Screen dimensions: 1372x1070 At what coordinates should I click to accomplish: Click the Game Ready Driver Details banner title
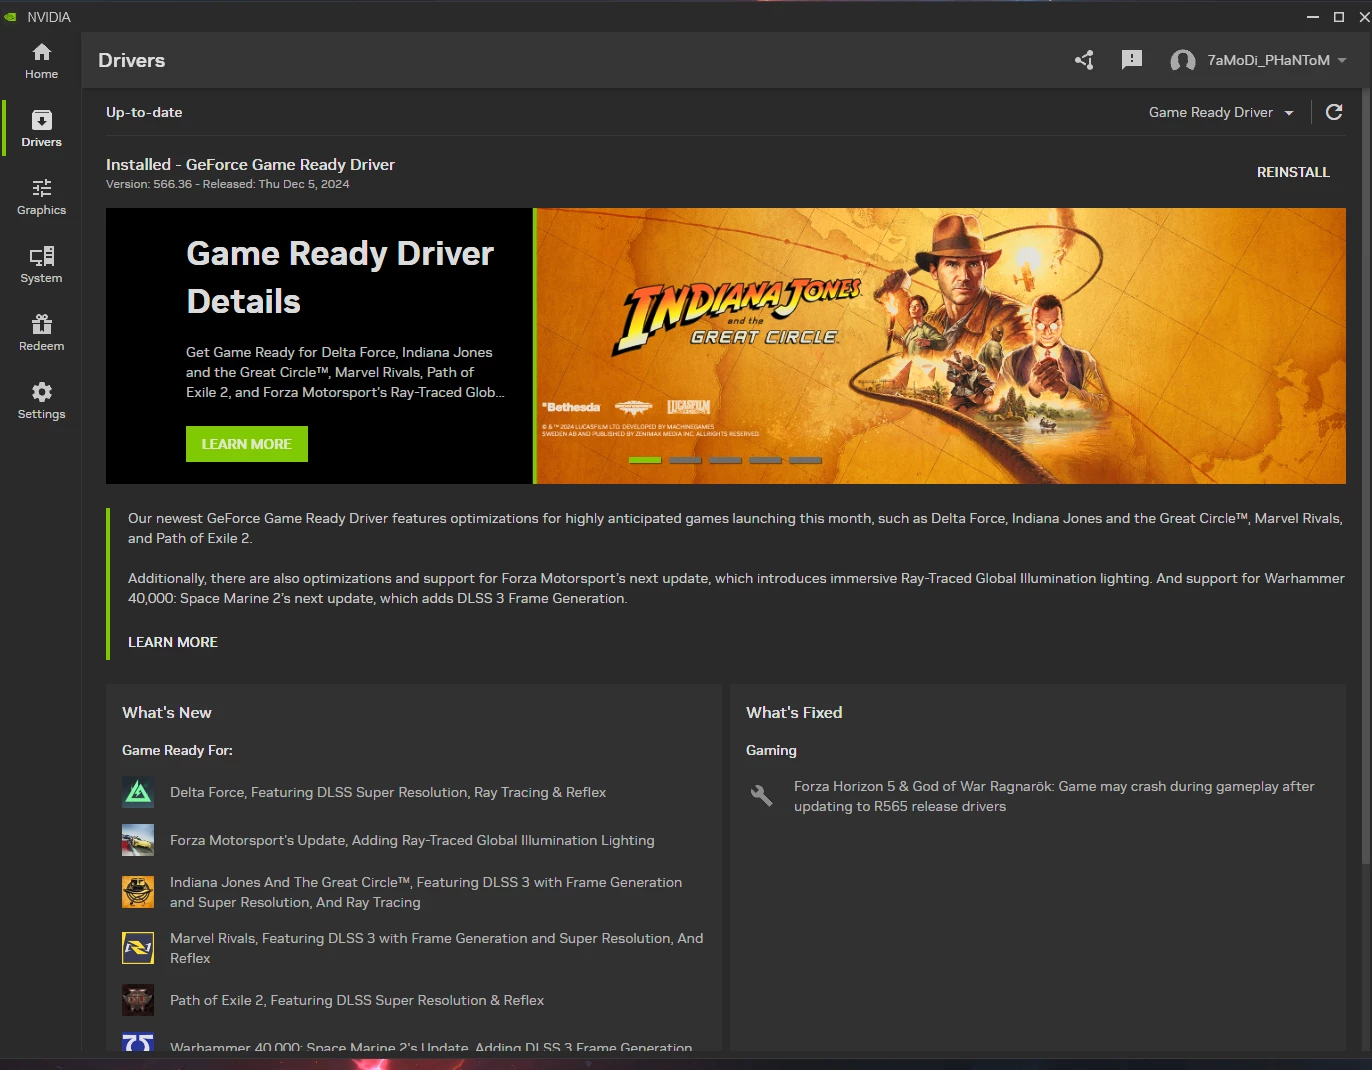click(340, 277)
